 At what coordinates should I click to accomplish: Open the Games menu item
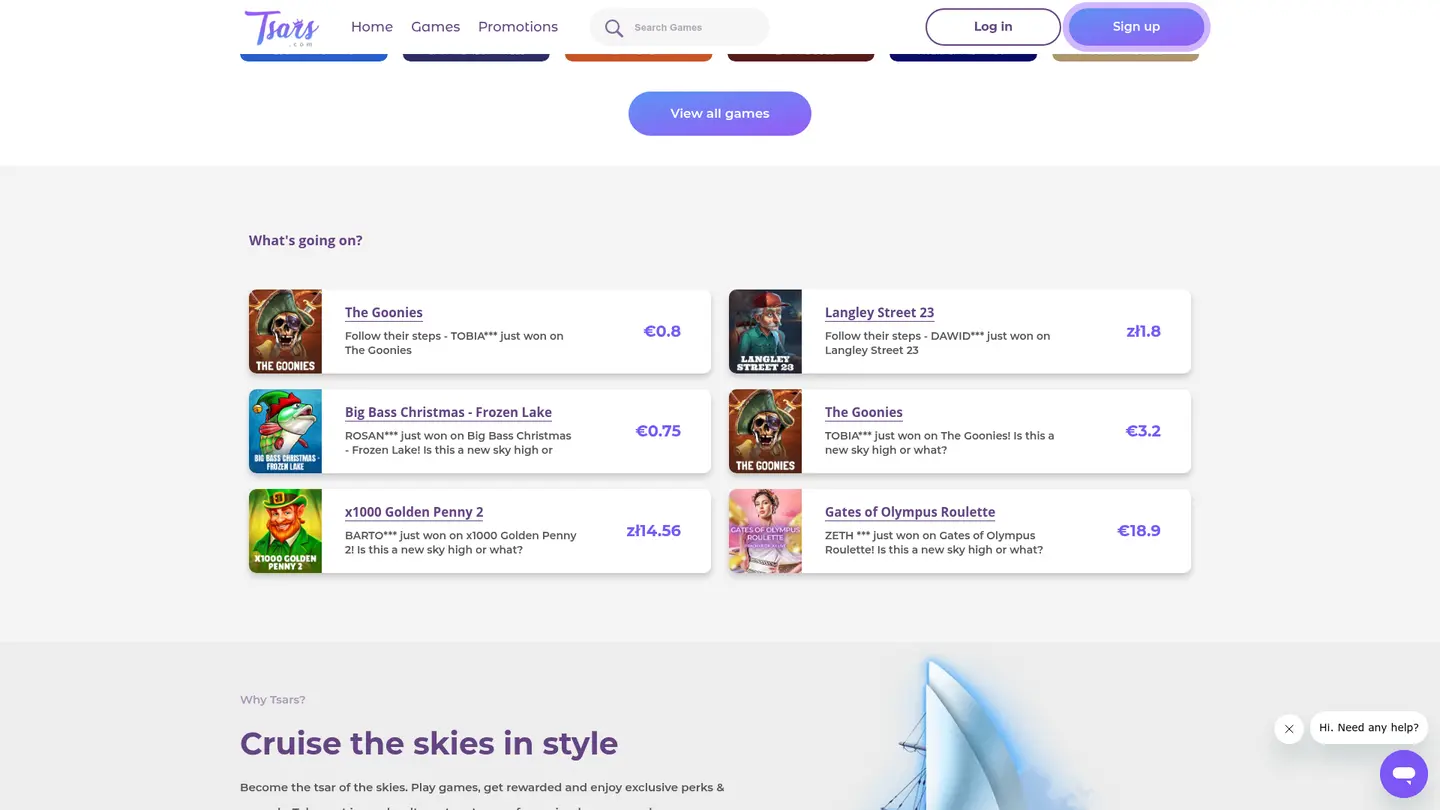tap(436, 27)
